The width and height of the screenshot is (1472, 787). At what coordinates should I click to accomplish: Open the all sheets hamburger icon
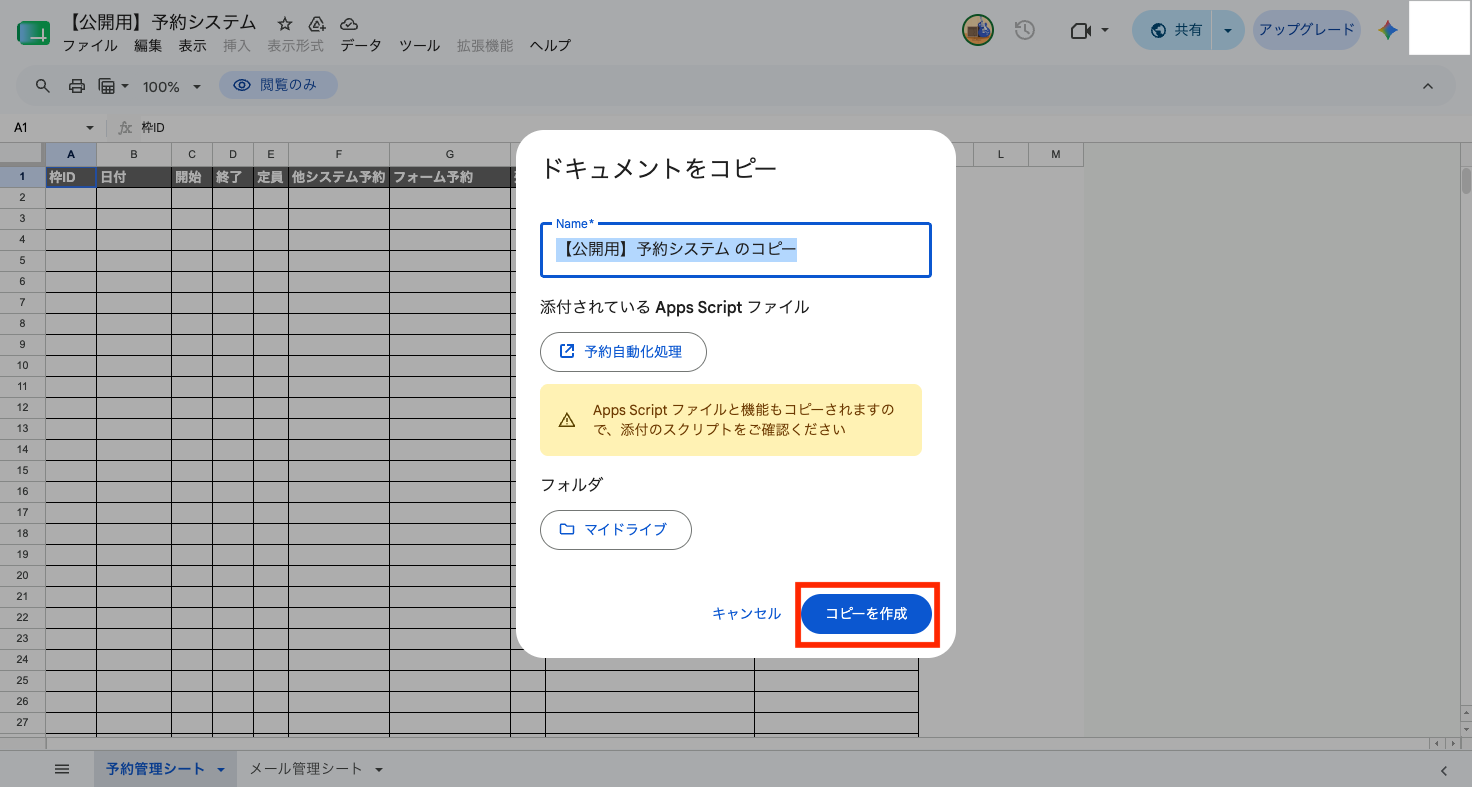coord(62,769)
